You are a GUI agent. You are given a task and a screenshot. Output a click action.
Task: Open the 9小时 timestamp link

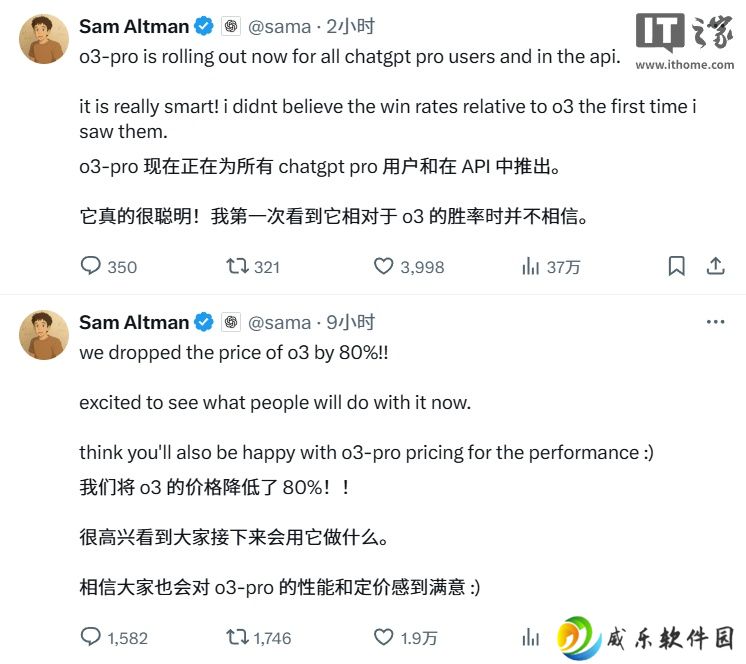point(351,322)
